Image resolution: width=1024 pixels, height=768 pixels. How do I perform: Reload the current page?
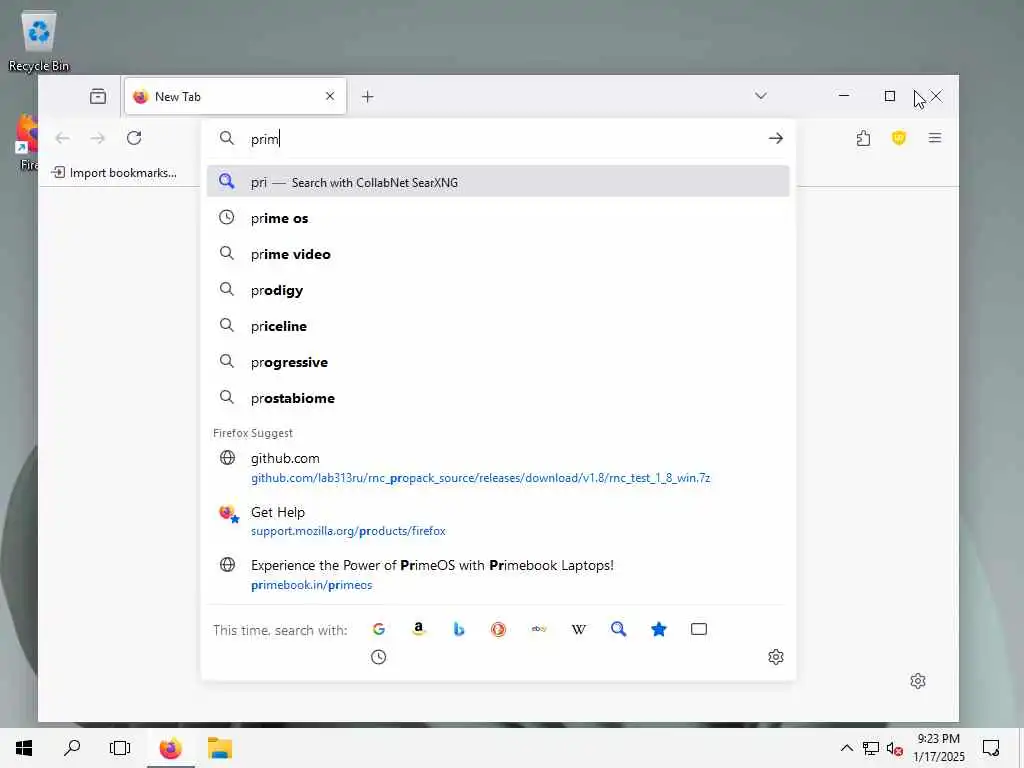[134, 138]
